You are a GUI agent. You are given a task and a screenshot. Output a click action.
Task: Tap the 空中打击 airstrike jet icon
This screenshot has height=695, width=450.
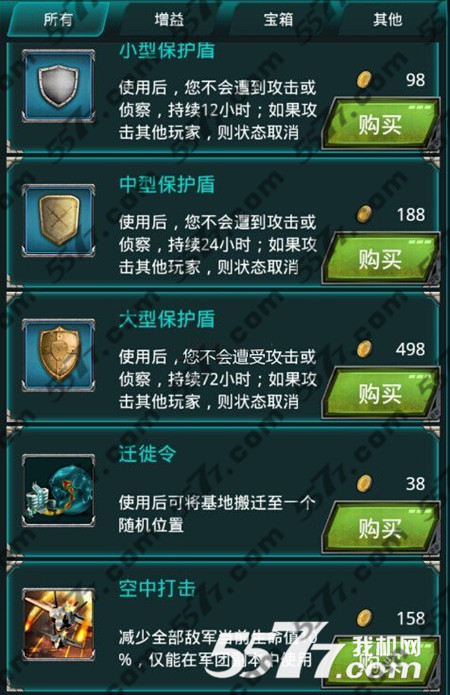(59, 625)
